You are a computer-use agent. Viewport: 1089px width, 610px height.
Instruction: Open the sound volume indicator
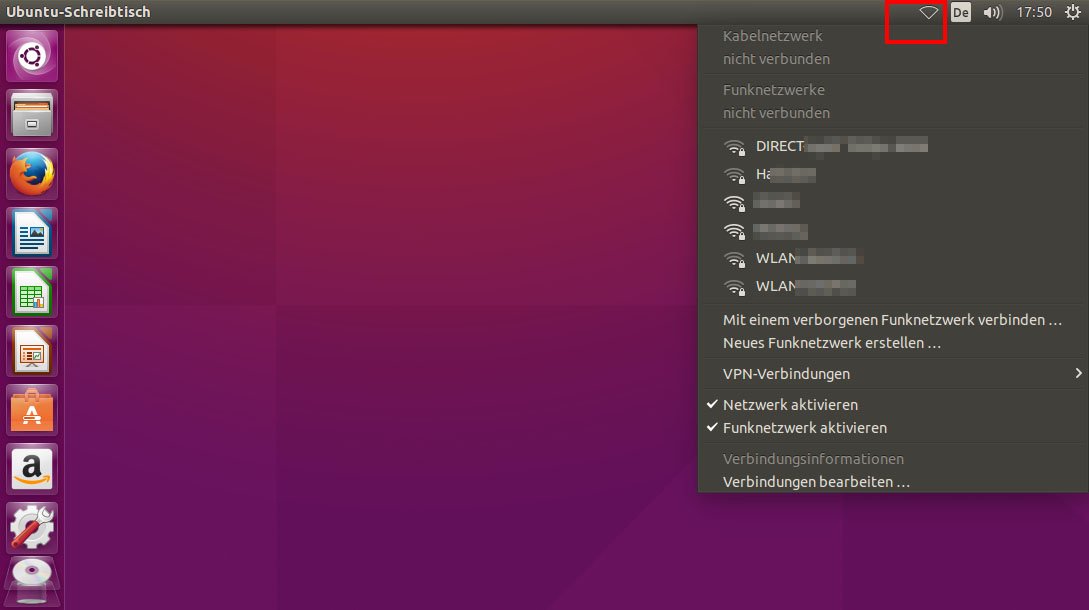(992, 13)
